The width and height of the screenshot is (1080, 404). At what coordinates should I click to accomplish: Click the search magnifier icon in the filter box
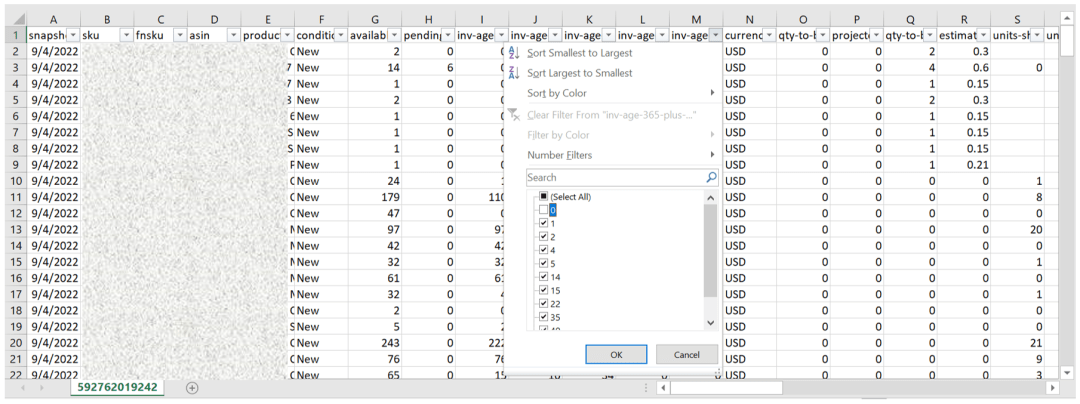[x=711, y=177]
